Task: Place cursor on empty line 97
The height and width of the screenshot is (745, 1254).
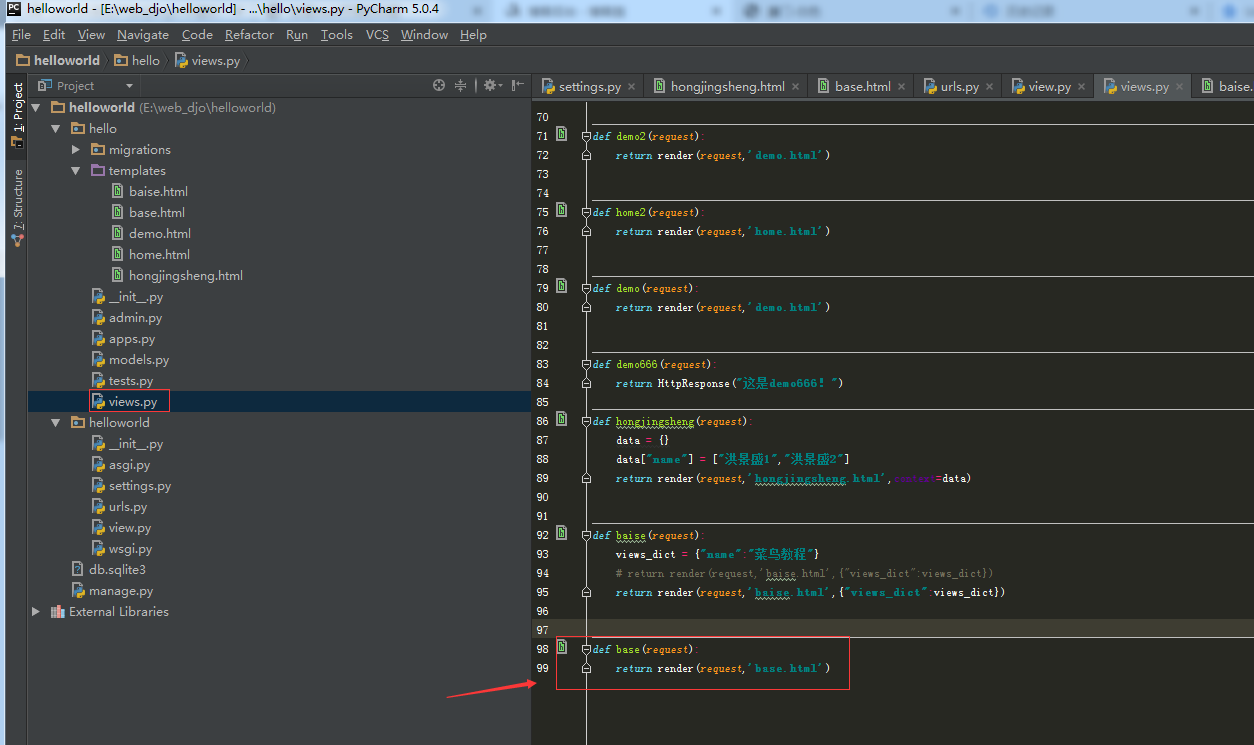Action: coord(920,629)
